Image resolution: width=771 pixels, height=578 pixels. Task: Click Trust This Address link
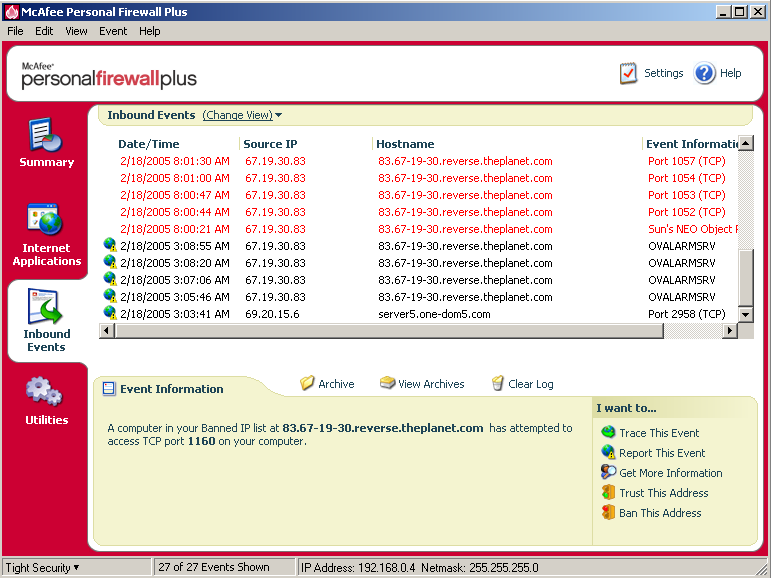pyautogui.click(x=662, y=493)
